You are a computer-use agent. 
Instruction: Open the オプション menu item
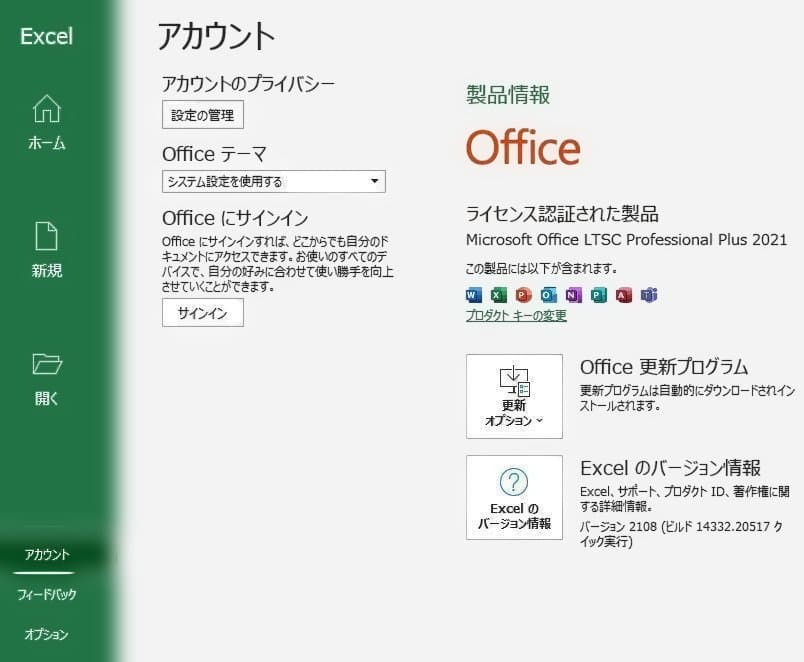(x=45, y=634)
